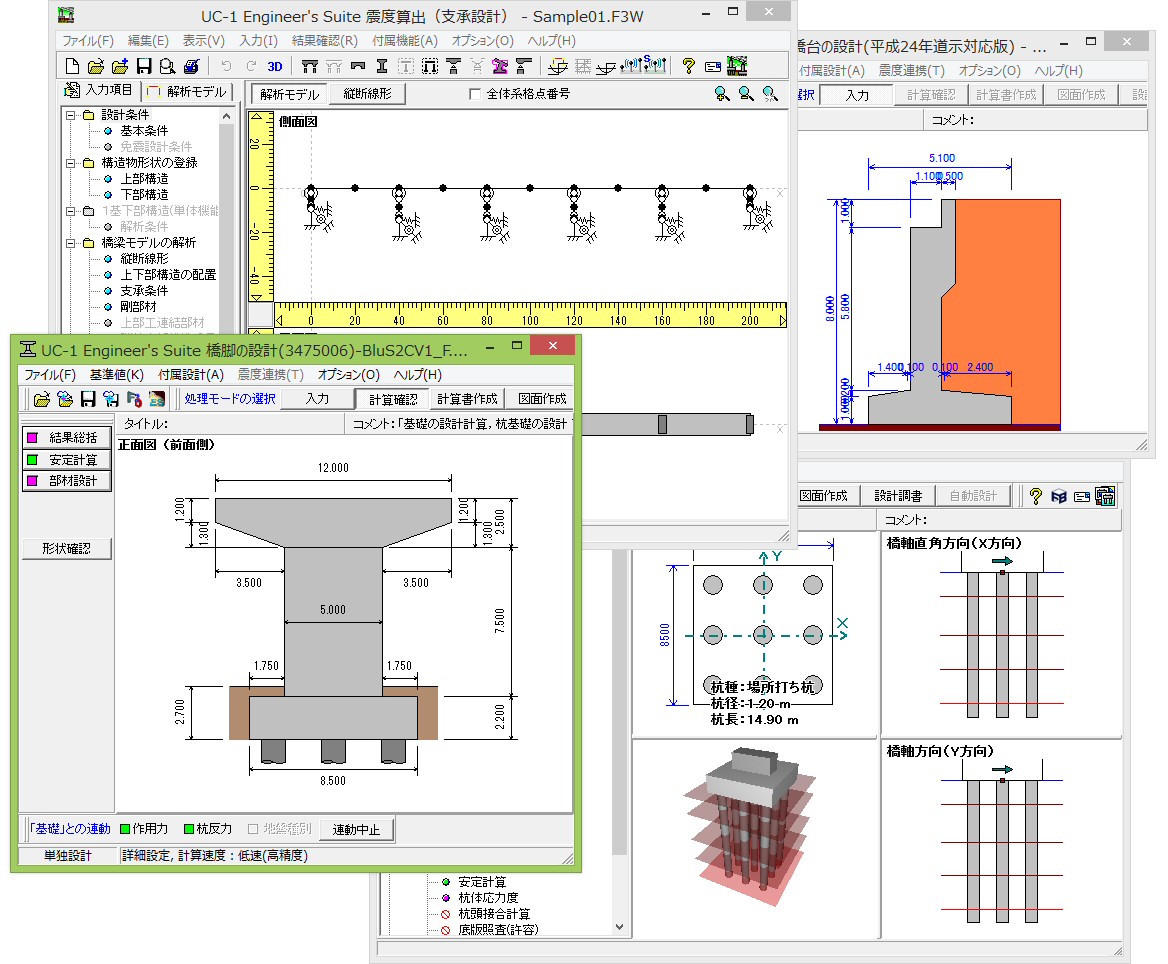Click the new file icon in the 震度算出 toolbar
The width and height of the screenshot is (1168, 964).
(71, 67)
